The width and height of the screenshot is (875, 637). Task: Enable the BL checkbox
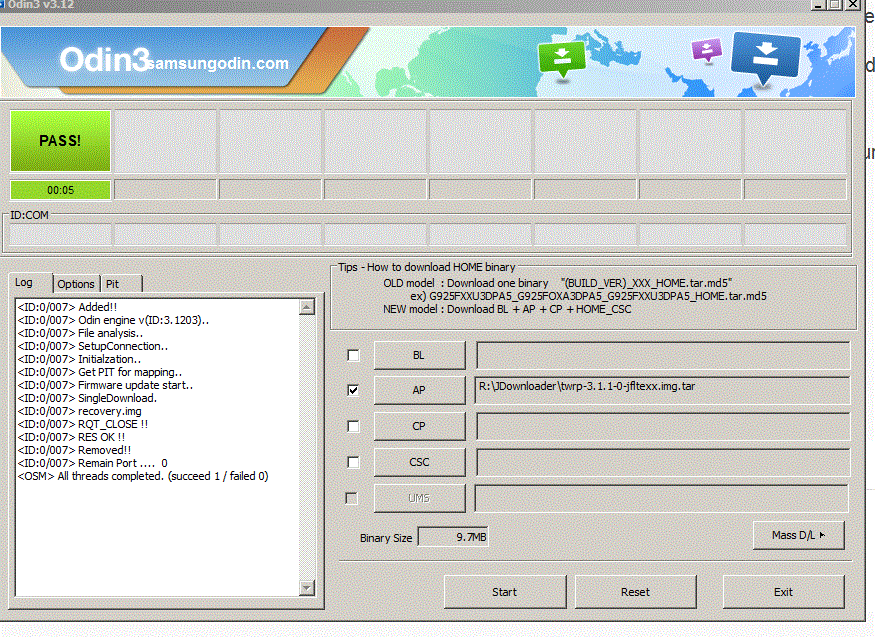(x=353, y=355)
